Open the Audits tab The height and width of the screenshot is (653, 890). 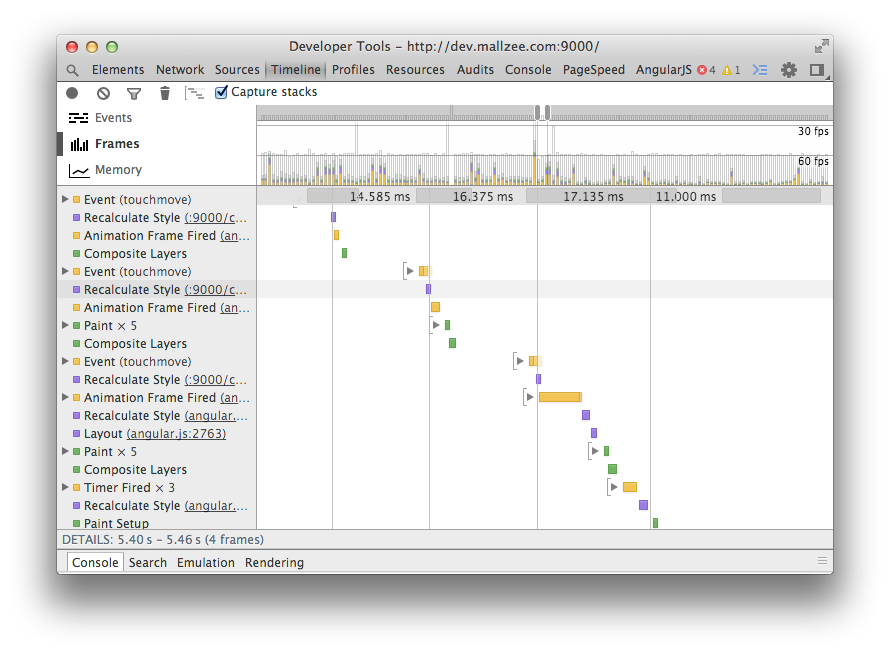[475, 70]
